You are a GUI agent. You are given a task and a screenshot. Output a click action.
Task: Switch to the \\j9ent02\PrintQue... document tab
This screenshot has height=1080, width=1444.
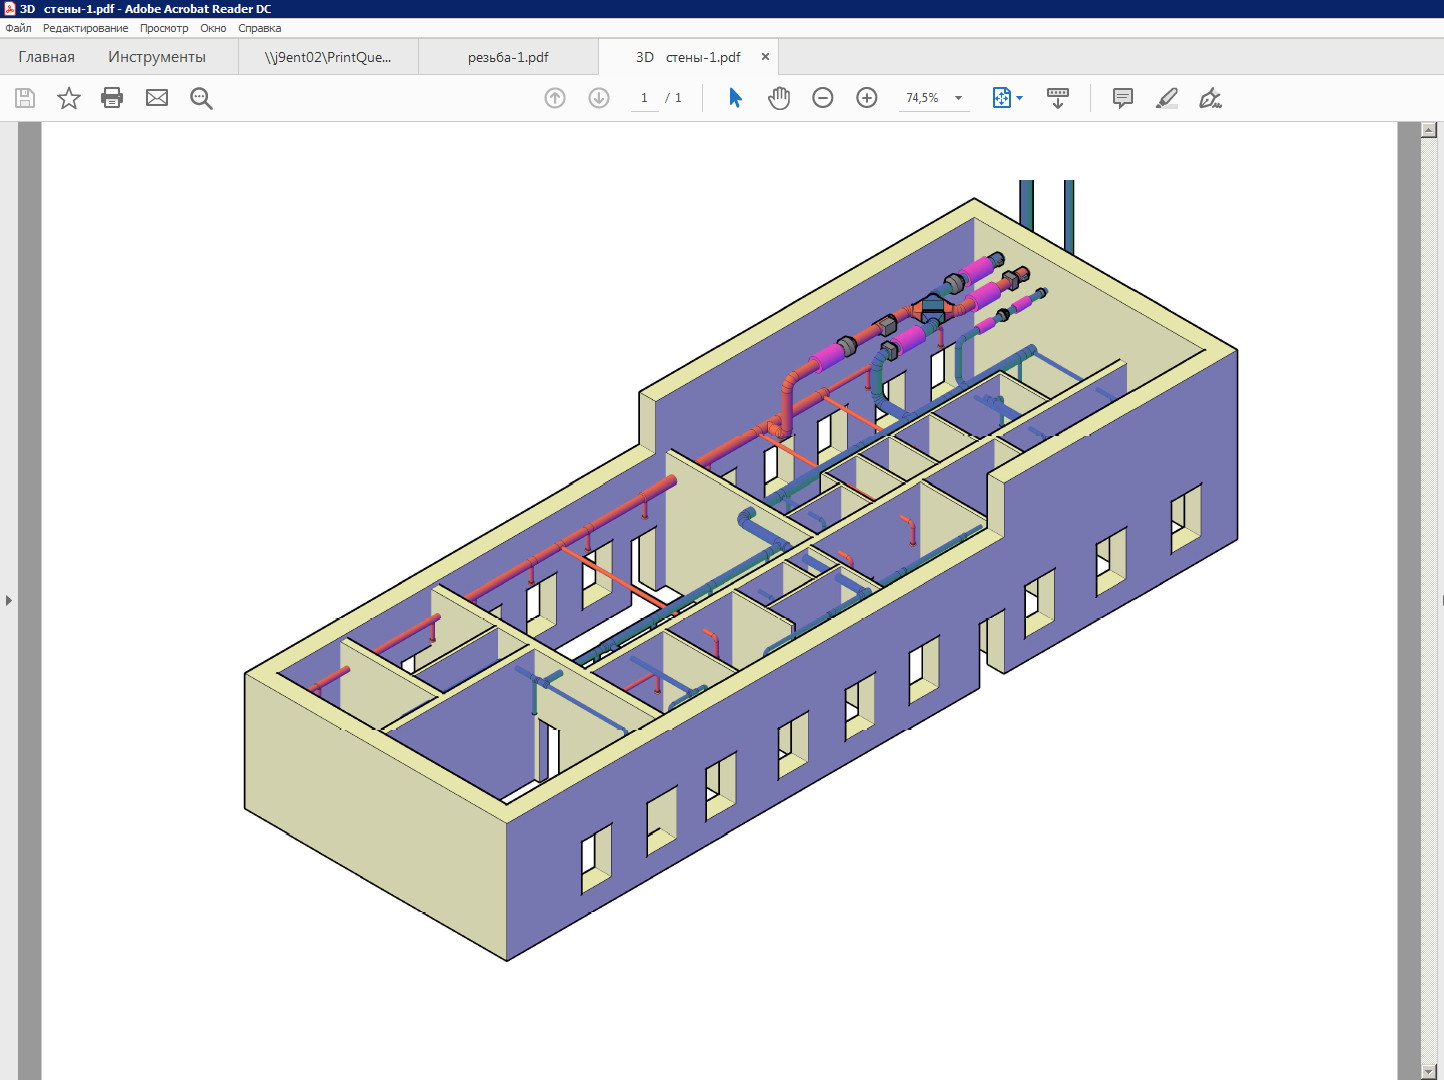pyautogui.click(x=328, y=57)
